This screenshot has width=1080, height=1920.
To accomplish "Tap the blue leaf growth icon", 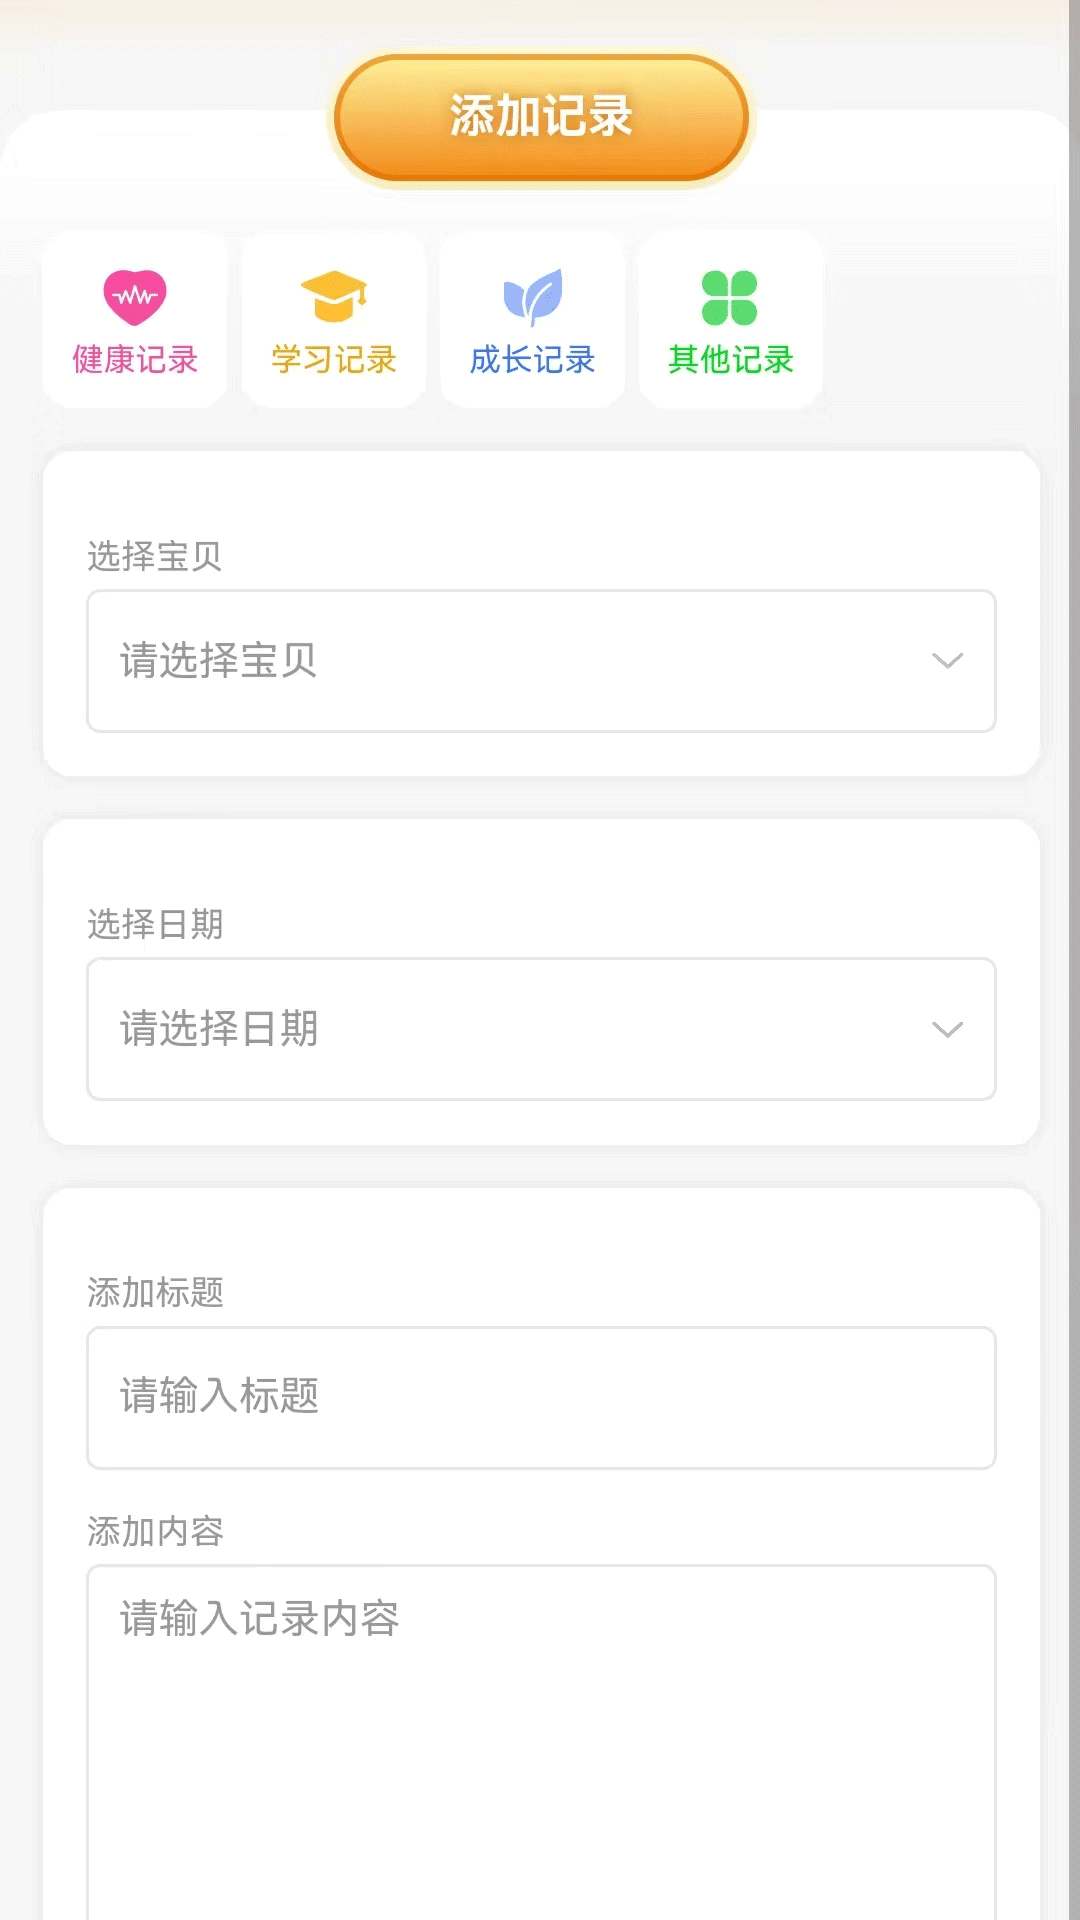I will (533, 297).
